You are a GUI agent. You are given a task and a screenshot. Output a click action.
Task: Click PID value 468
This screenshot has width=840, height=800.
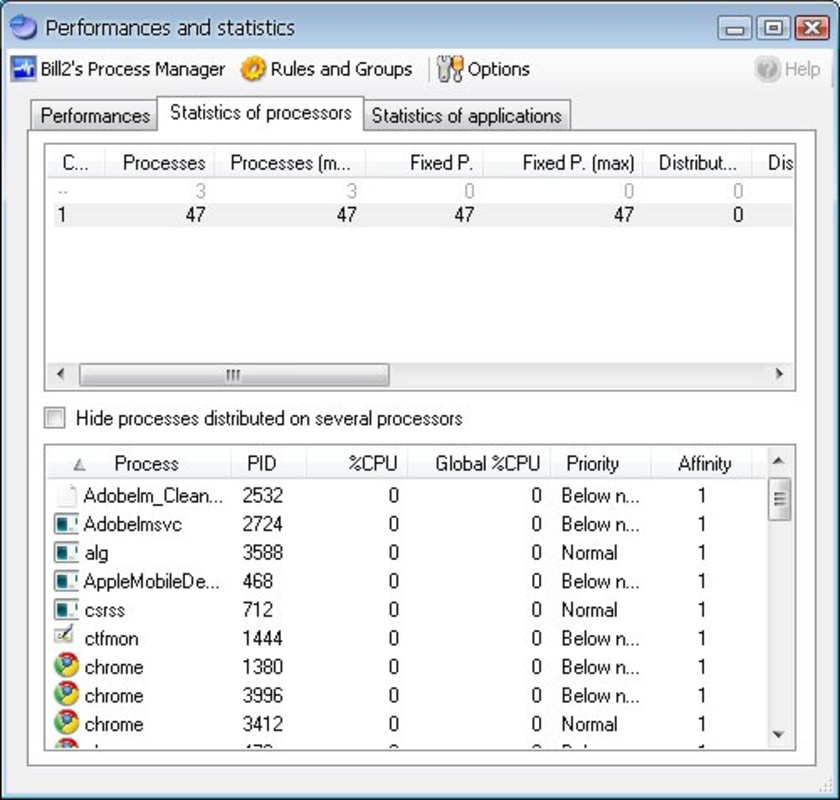(258, 581)
